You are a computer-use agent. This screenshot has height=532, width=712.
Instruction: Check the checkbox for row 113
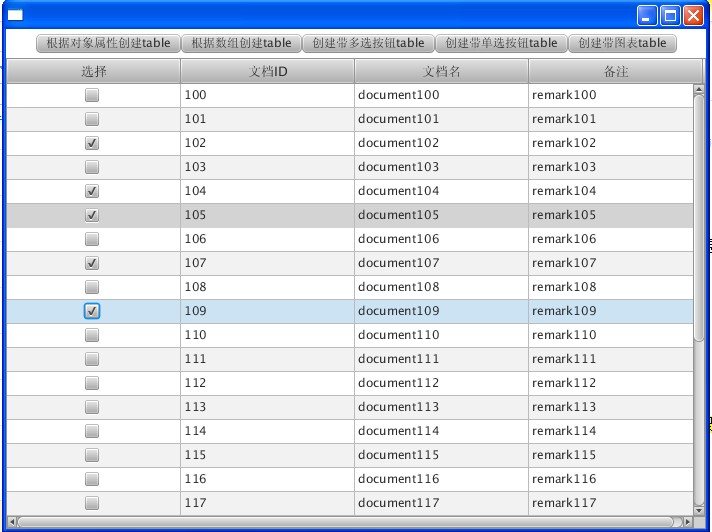(92, 407)
